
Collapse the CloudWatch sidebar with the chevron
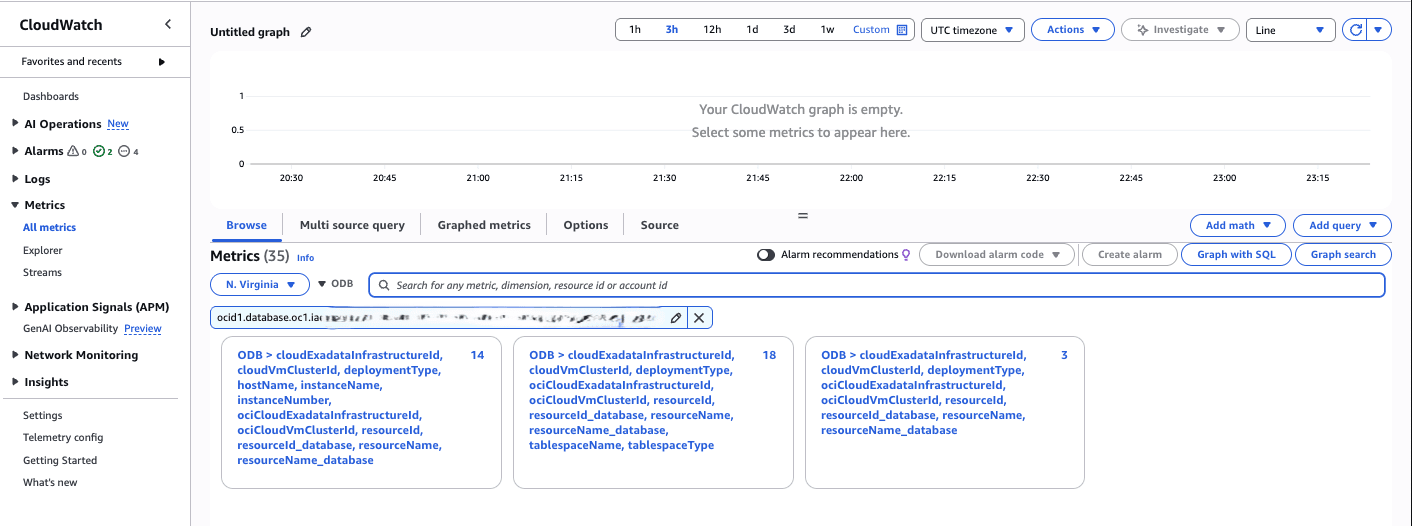point(168,24)
